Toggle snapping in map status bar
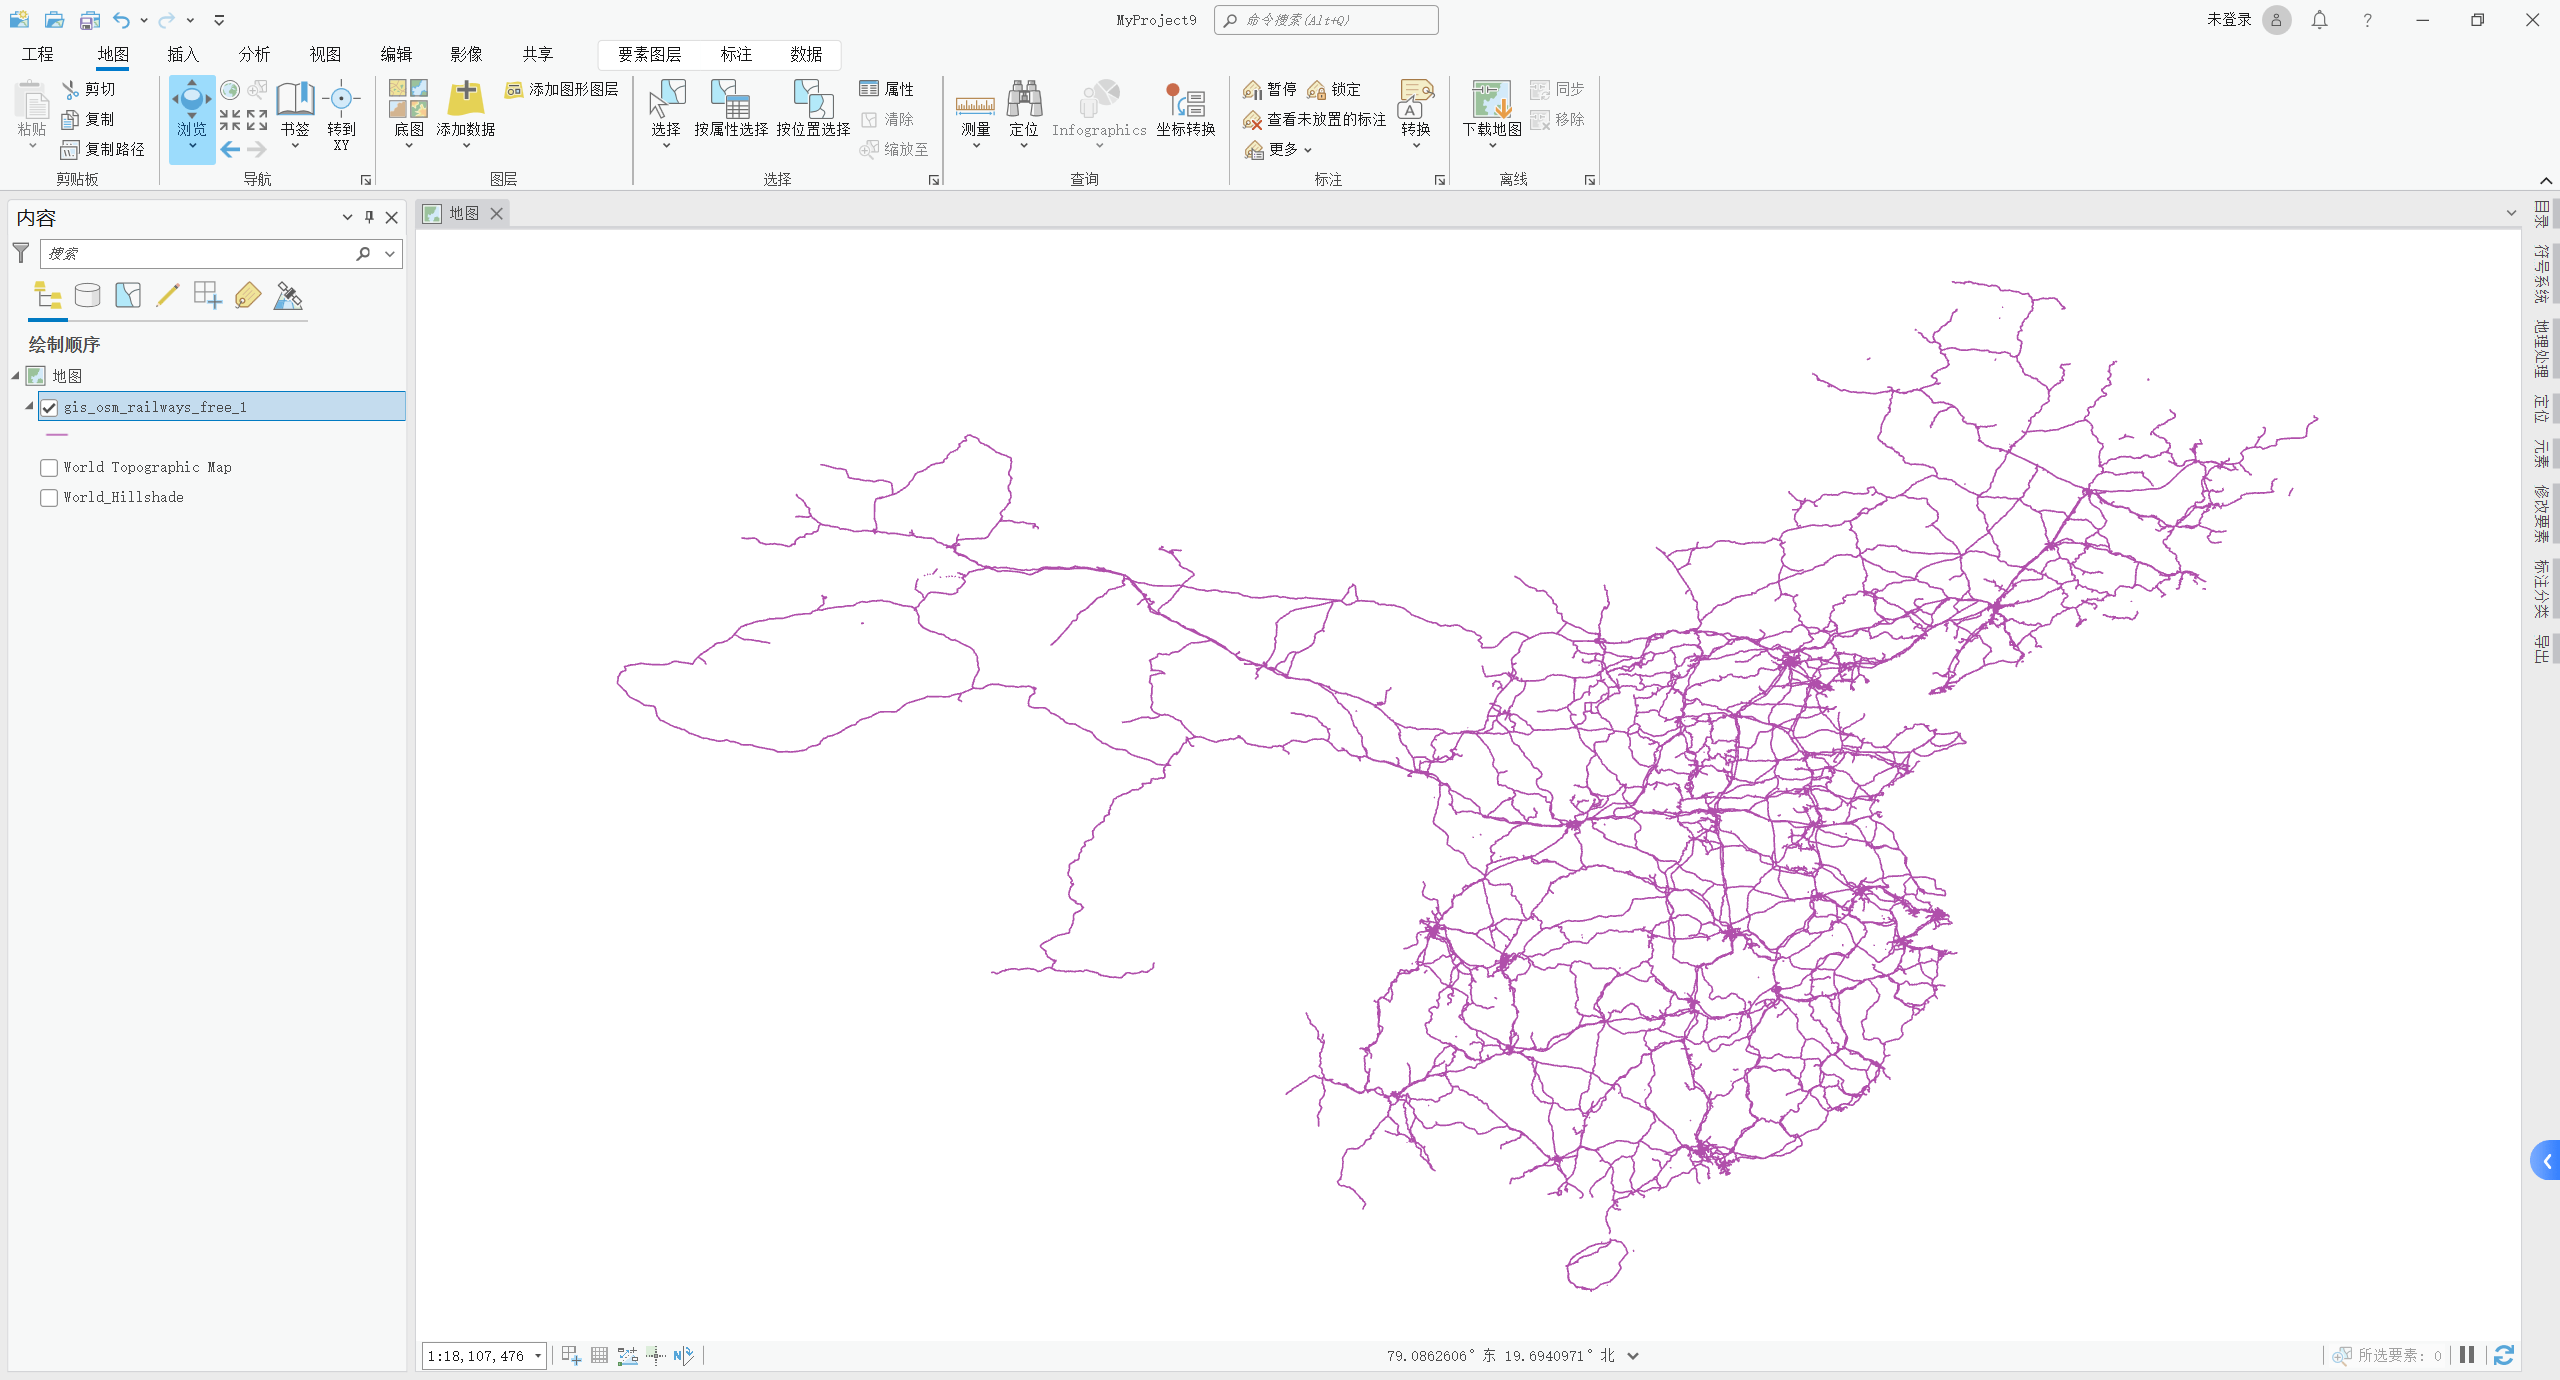This screenshot has height=1380, width=2560. coord(571,1355)
